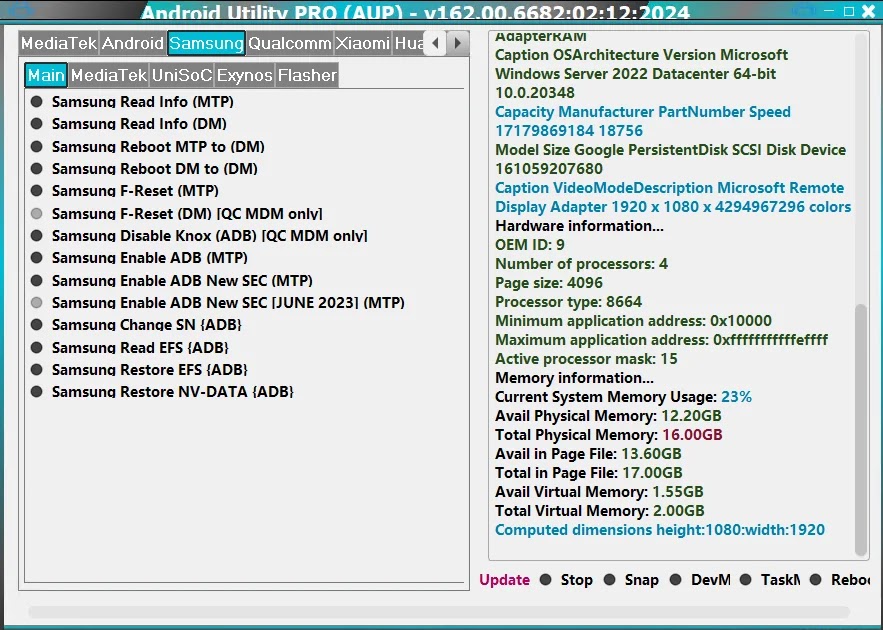Viewport: 883px width, 630px height.
Task: Select Samsung Read EFS {ADB}
Action: 130,348
